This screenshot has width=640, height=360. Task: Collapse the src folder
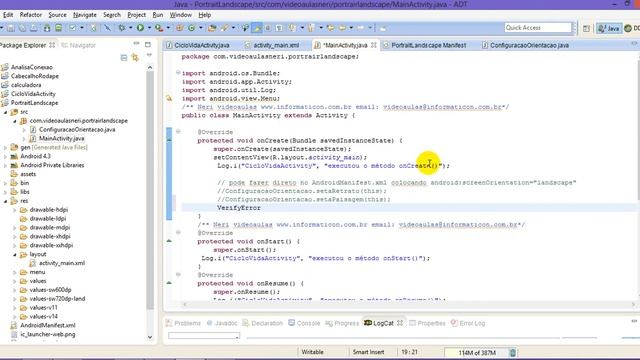[6, 112]
